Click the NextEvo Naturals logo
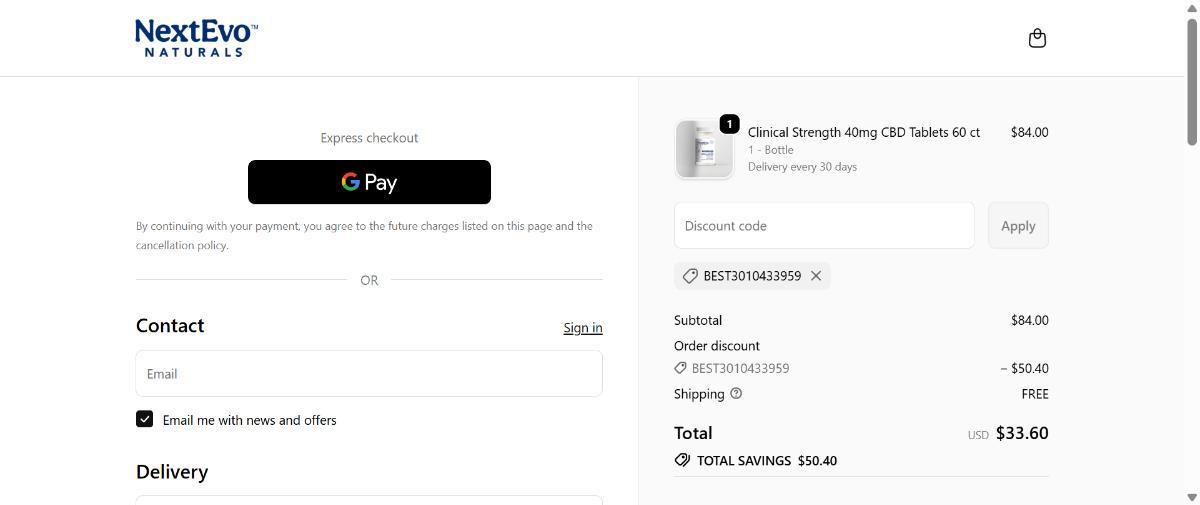1200x505 pixels. [x=196, y=38]
